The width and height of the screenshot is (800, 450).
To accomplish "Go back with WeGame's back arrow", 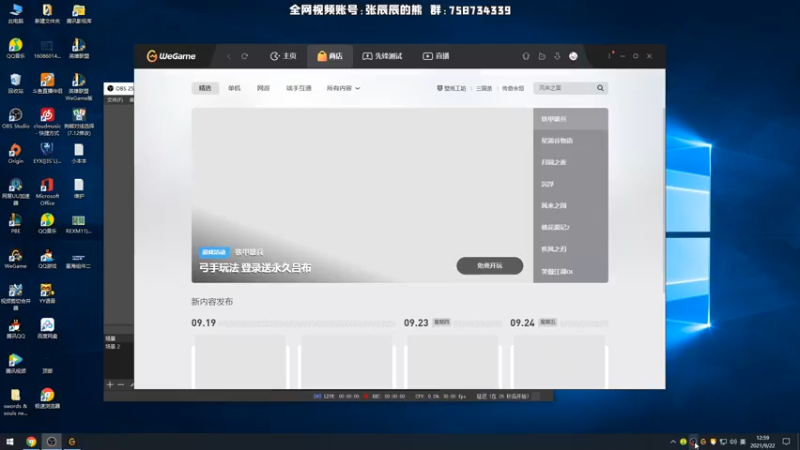I will [229, 56].
